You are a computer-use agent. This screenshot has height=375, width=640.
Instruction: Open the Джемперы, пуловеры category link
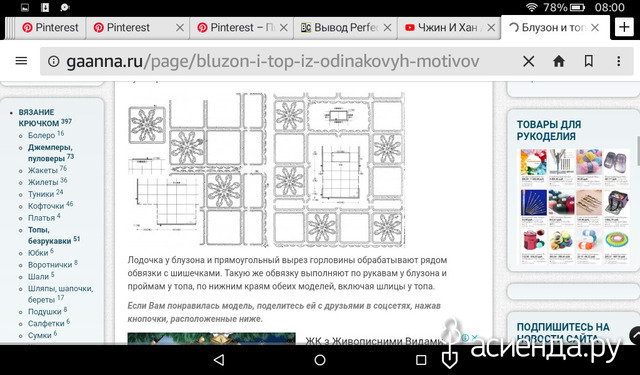pos(51,153)
